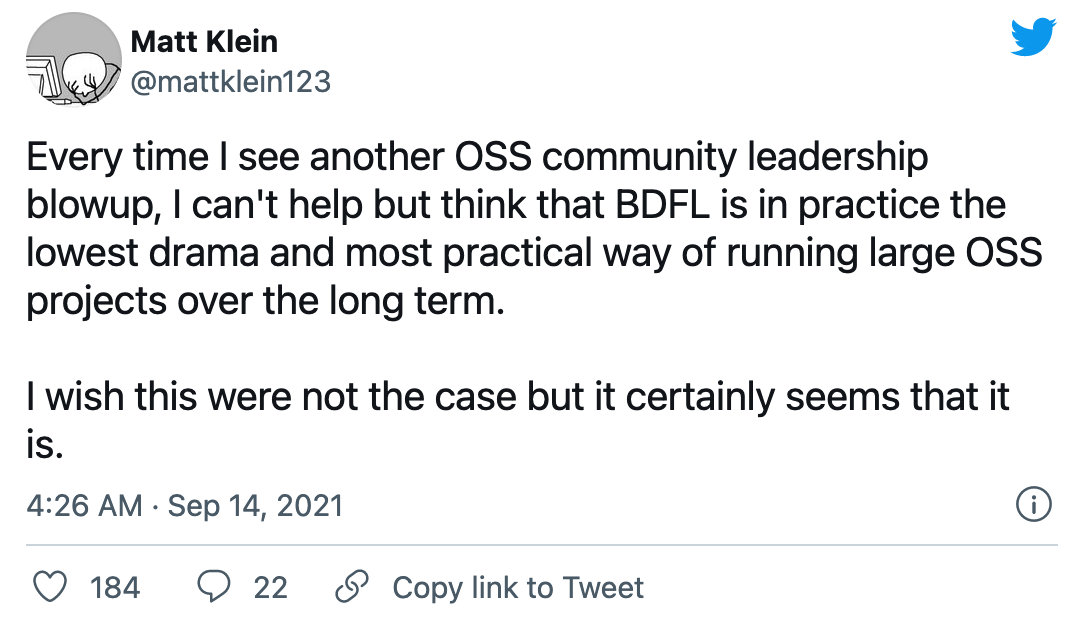The width and height of the screenshot is (1076, 620).
Task: Click the 184 likes count
Action: [115, 587]
